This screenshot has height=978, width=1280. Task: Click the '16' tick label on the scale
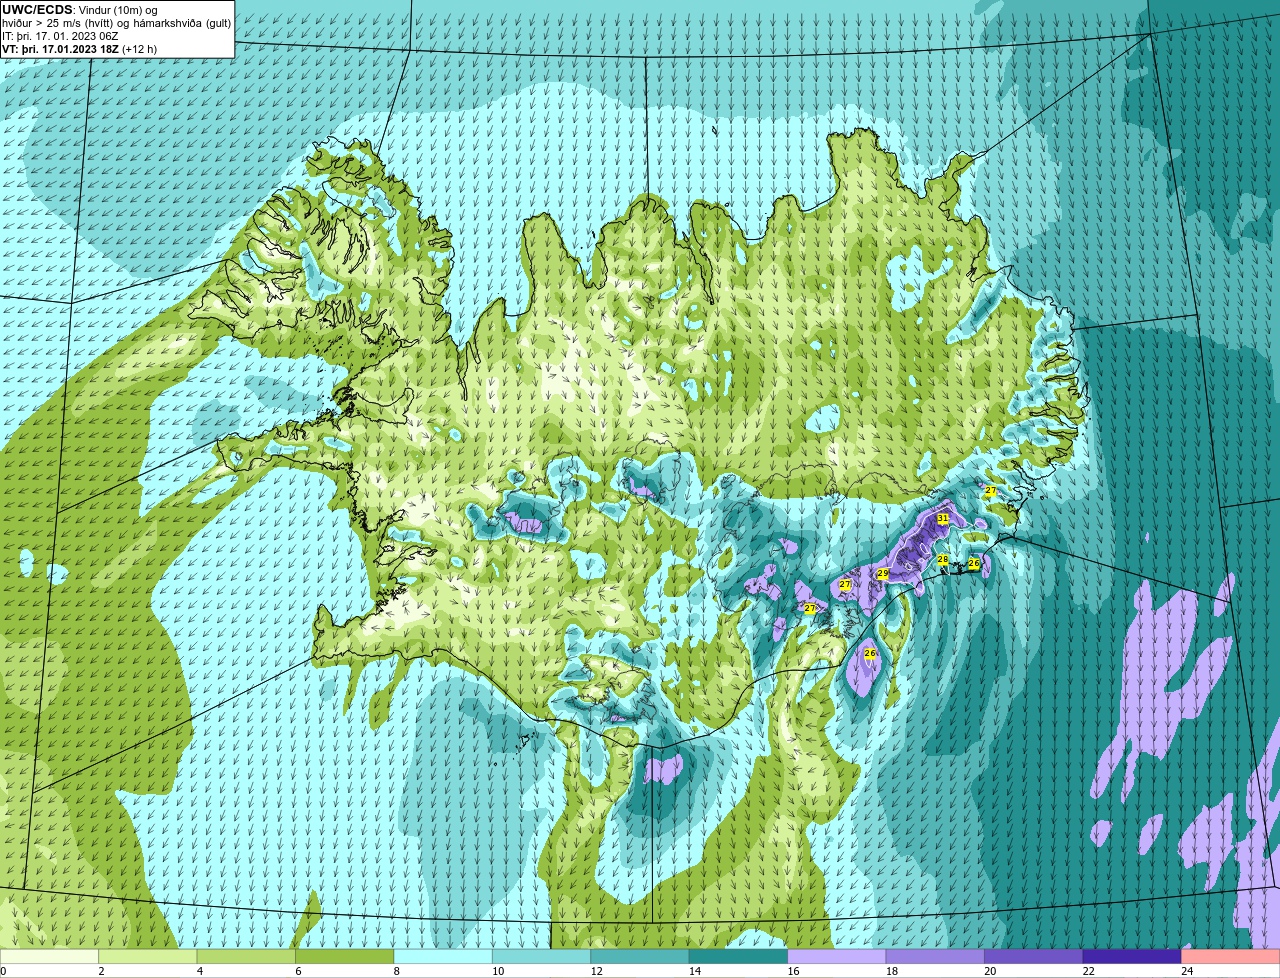click(793, 971)
